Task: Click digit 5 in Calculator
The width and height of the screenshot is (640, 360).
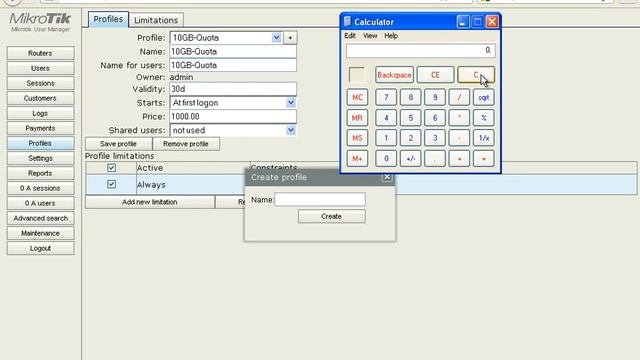Action: pyautogui.click(x=411, y=118)
